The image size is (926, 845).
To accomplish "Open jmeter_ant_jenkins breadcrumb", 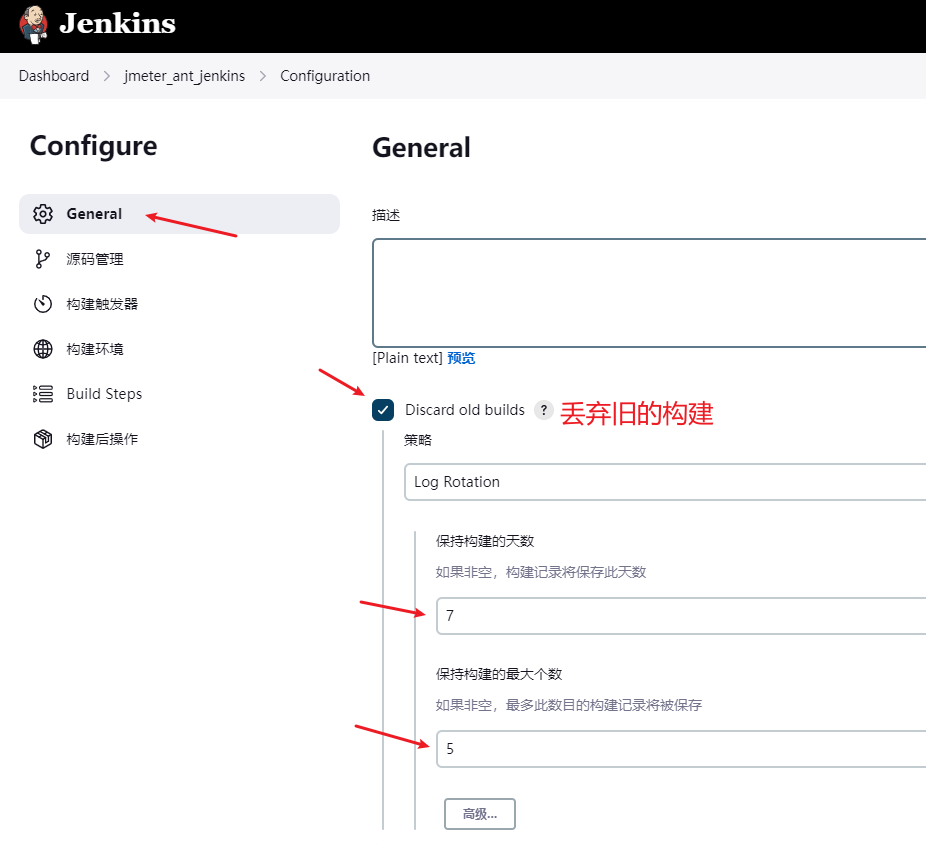I will (x=184, y=76).
